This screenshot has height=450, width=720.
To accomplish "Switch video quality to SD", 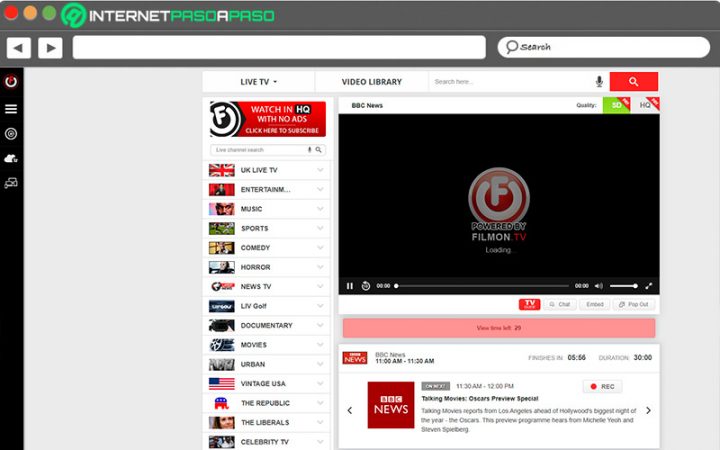I will click(616, 105).
